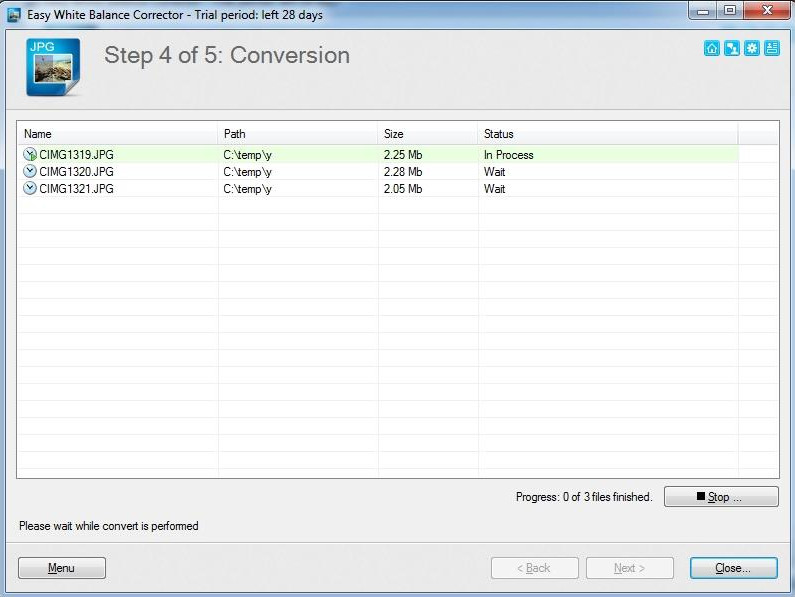Minimize the Easy White Balance Corrector window
Viewport: 795px width, 597px height.
pyautogui.click(x=703, y=11)
